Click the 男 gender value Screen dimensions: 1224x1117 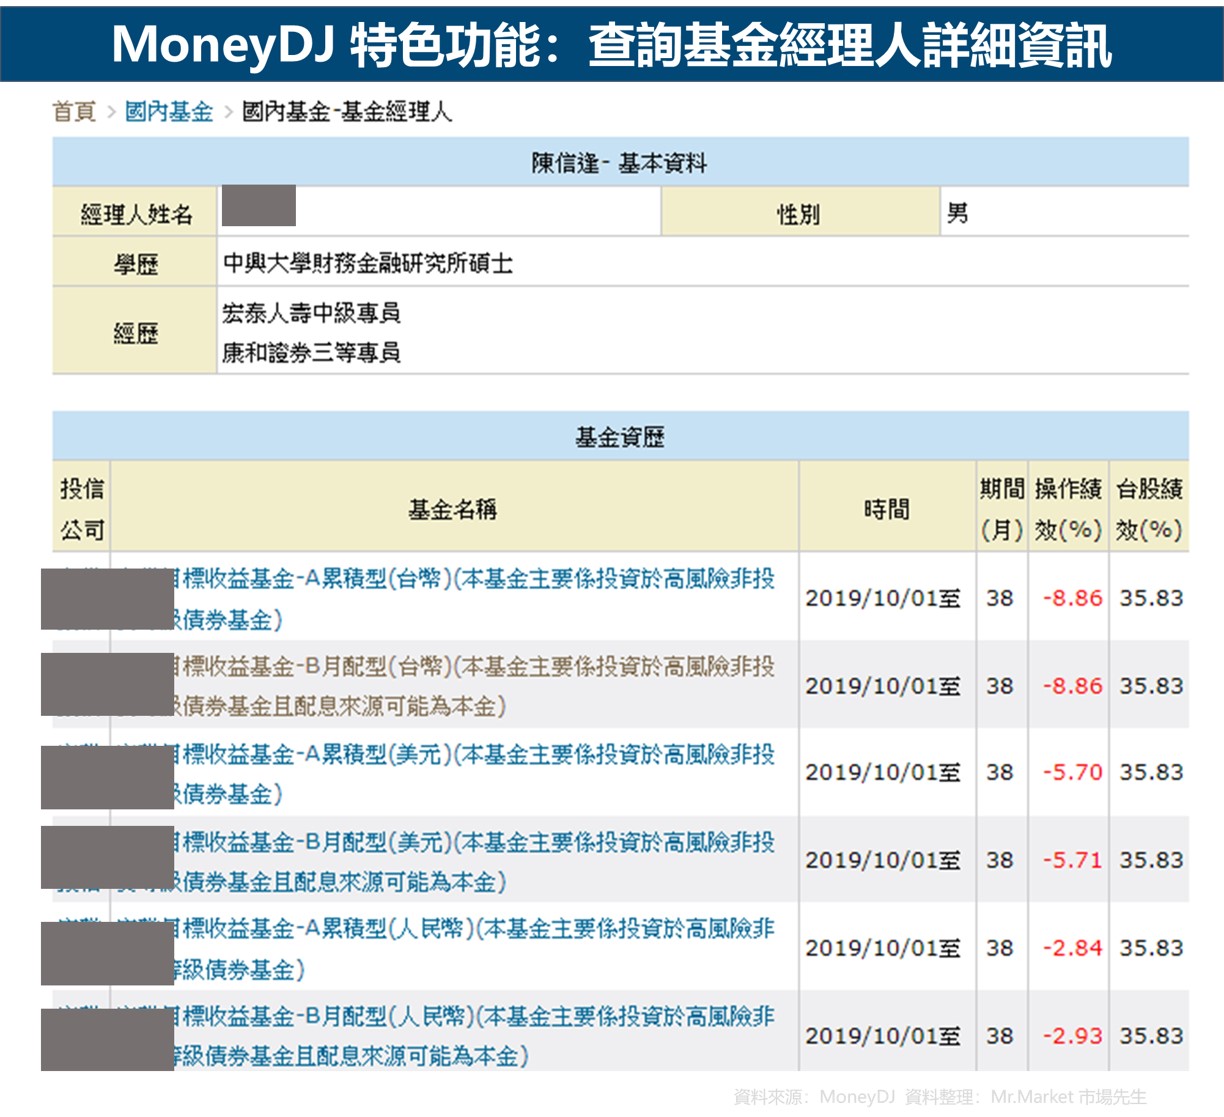click(x=958, y=213)
